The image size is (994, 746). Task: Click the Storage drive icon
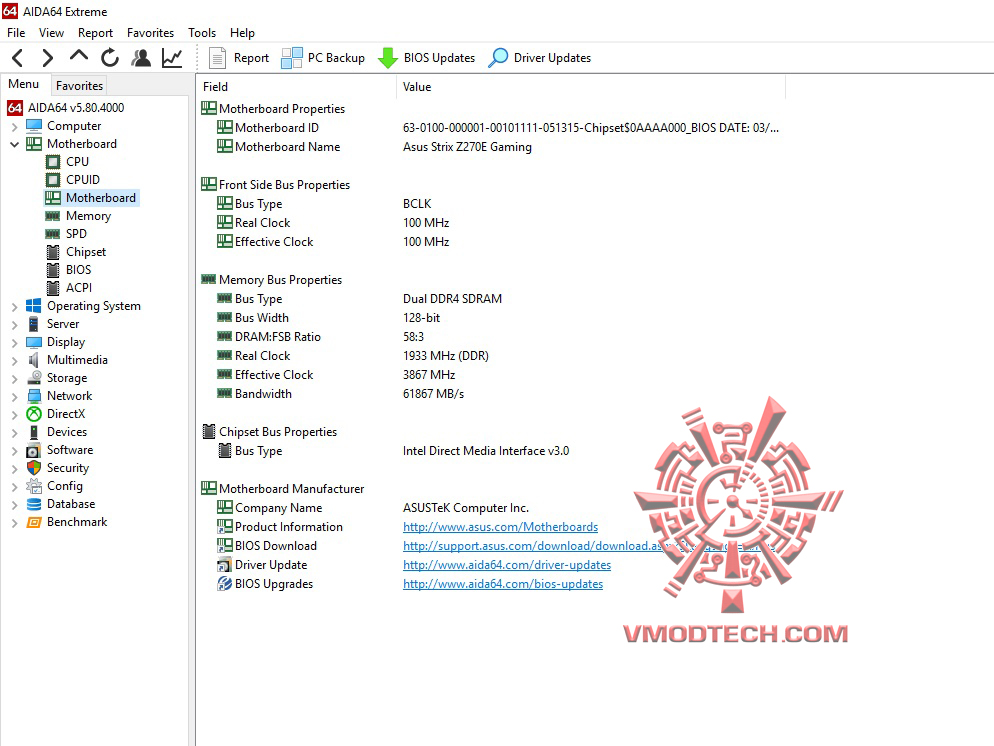point(34,378)
